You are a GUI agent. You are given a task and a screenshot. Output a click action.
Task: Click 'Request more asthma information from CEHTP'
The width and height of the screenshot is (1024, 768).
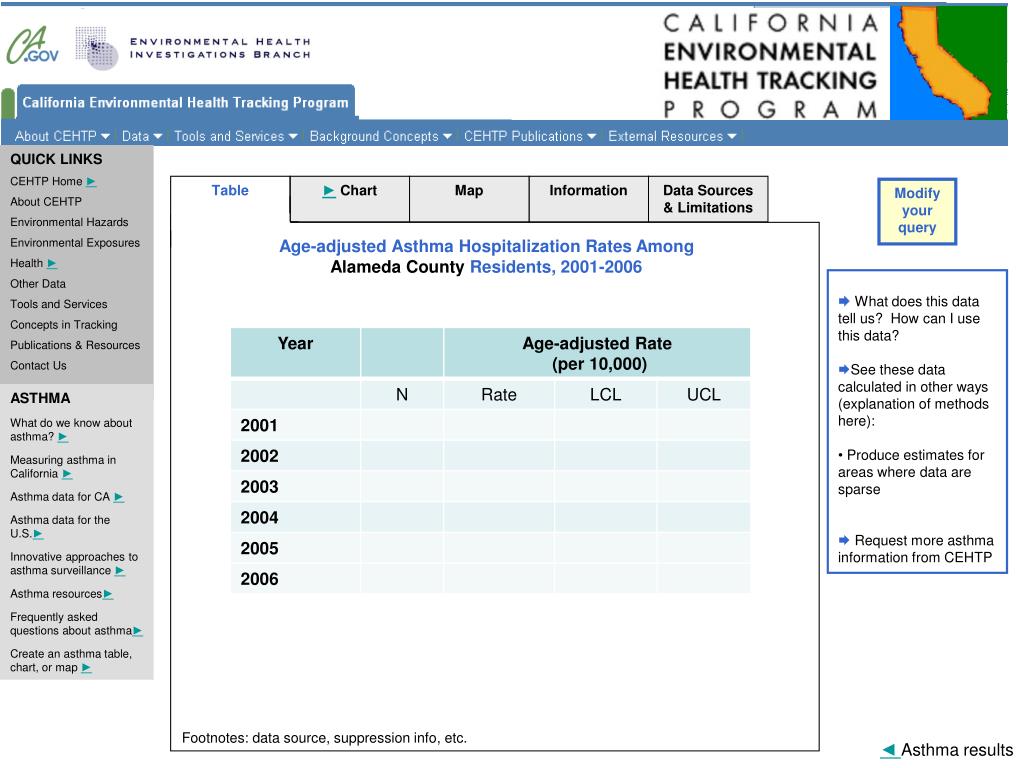coord(916,549)
